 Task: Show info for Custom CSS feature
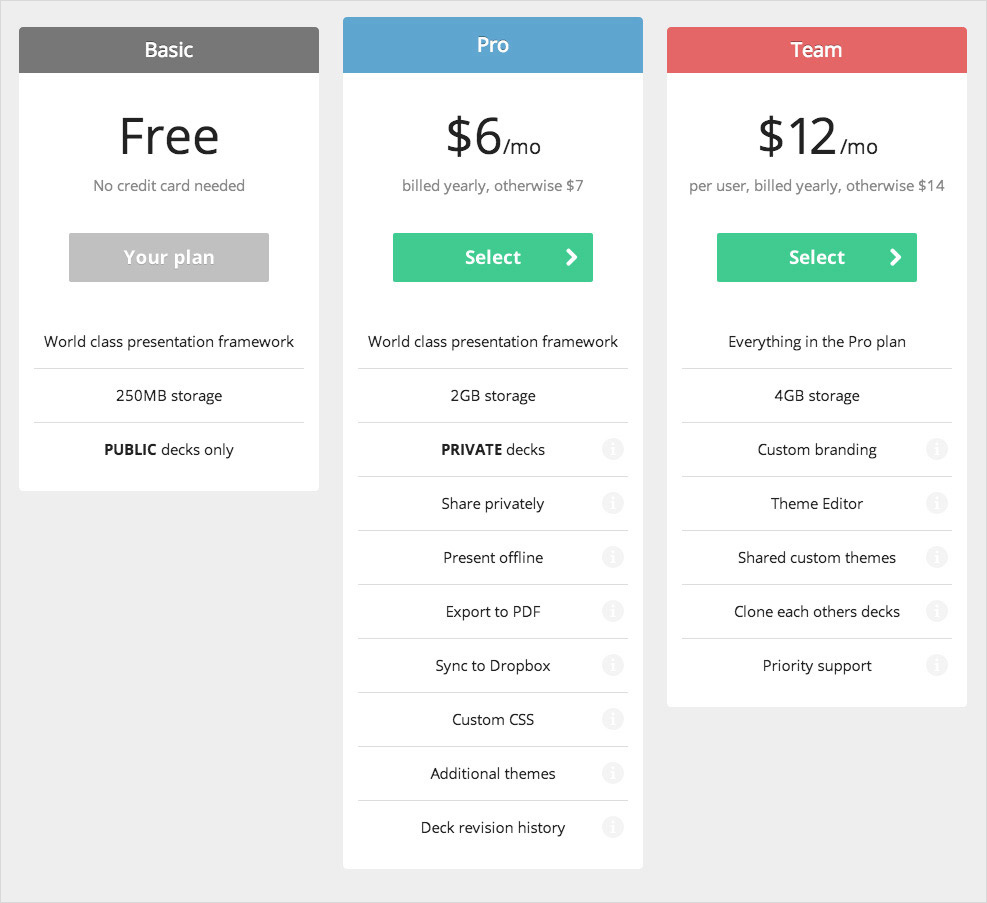613,719
